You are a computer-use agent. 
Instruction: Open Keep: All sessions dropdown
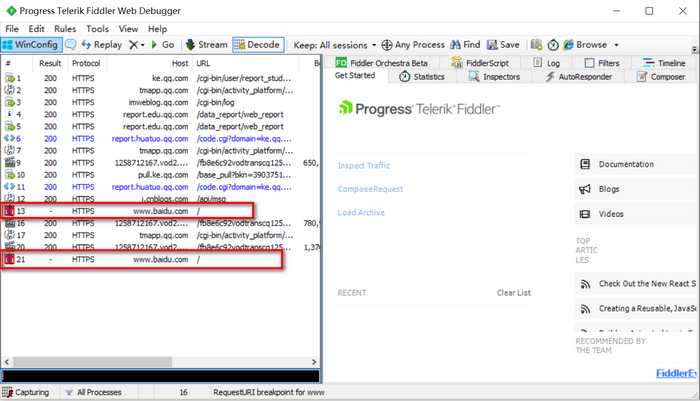[x=335, y=45]
